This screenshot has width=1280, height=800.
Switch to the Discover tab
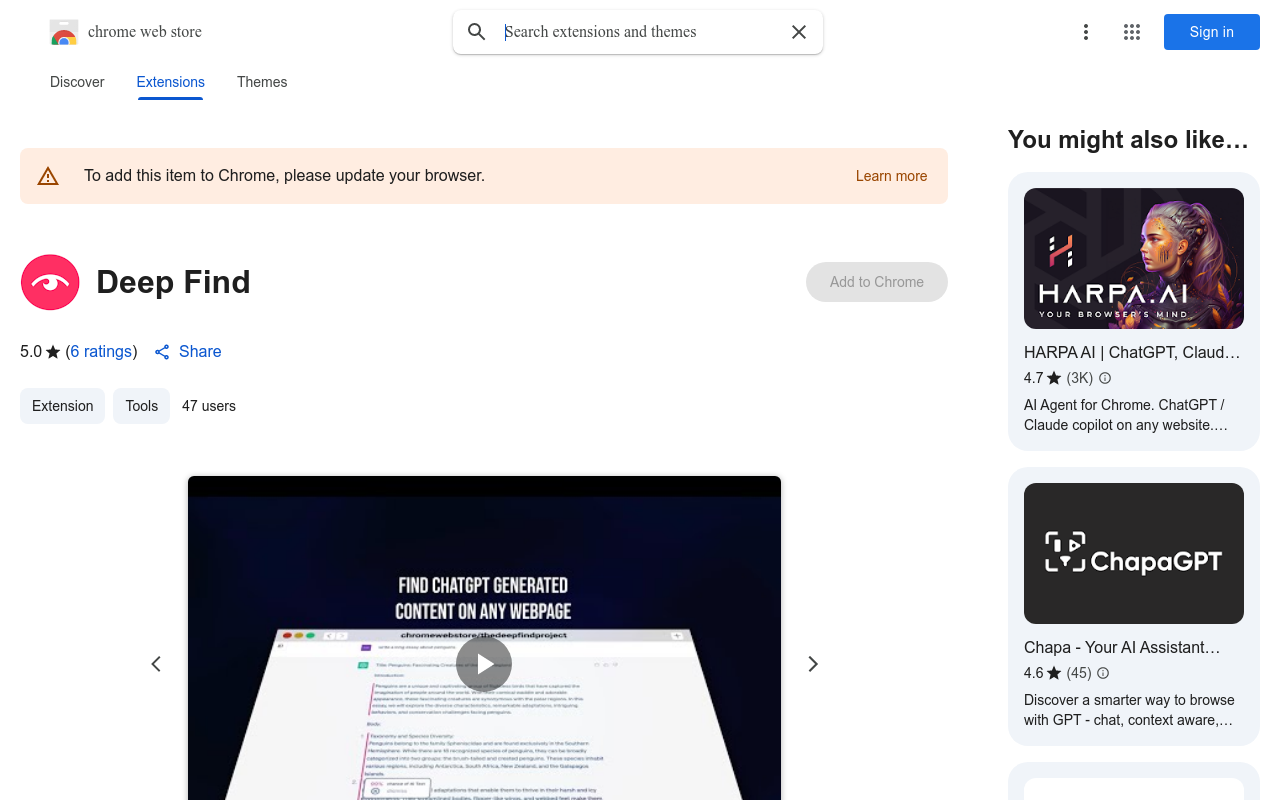(77, 82)
